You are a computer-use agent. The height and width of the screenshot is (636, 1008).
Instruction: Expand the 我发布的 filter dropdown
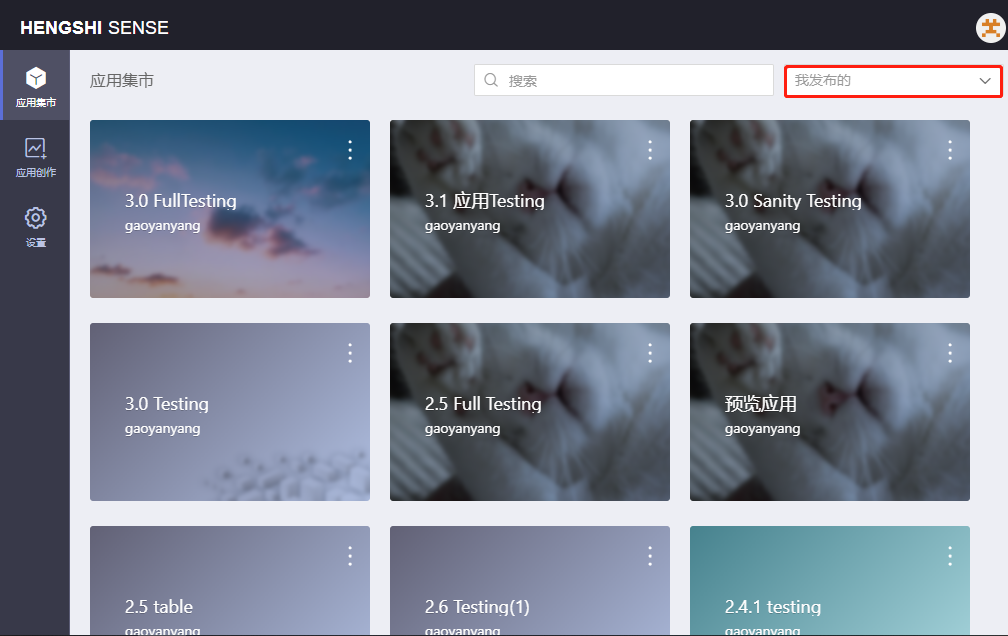coord(893,81)
